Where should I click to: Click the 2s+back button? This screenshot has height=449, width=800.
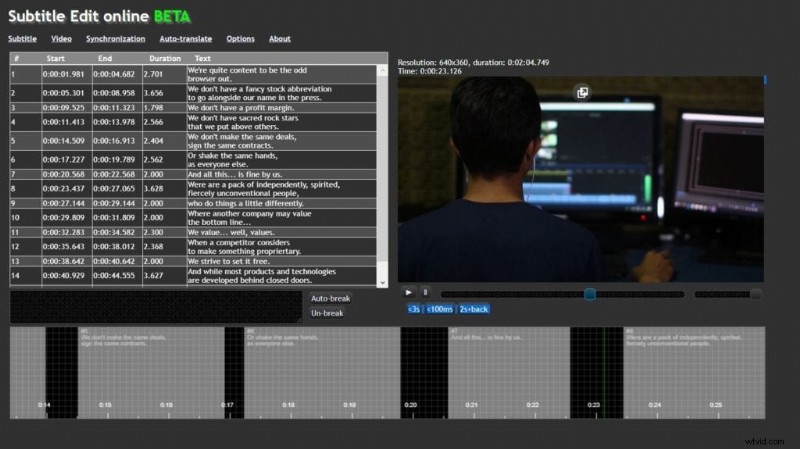(473, 309)
